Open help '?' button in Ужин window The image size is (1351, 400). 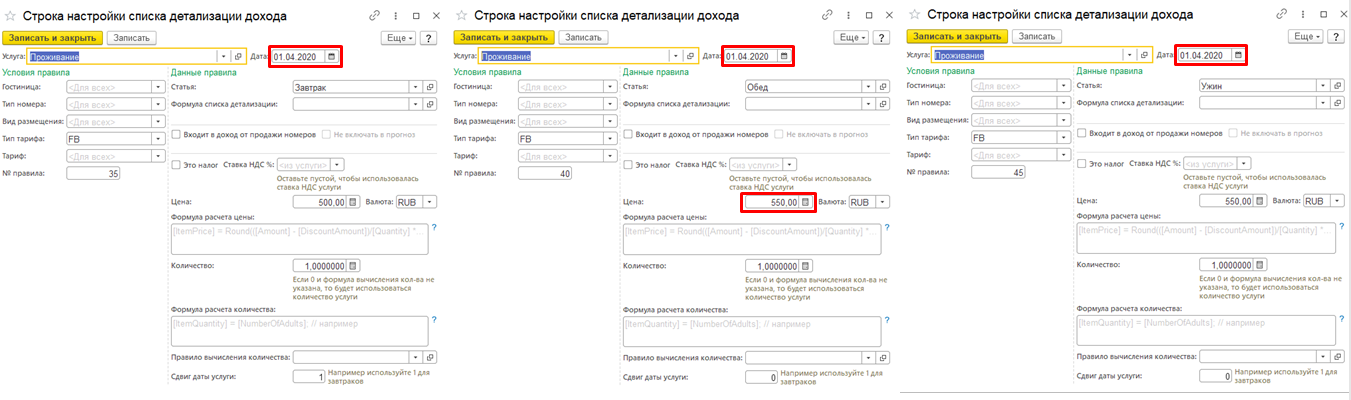[x=1336, y=36]
